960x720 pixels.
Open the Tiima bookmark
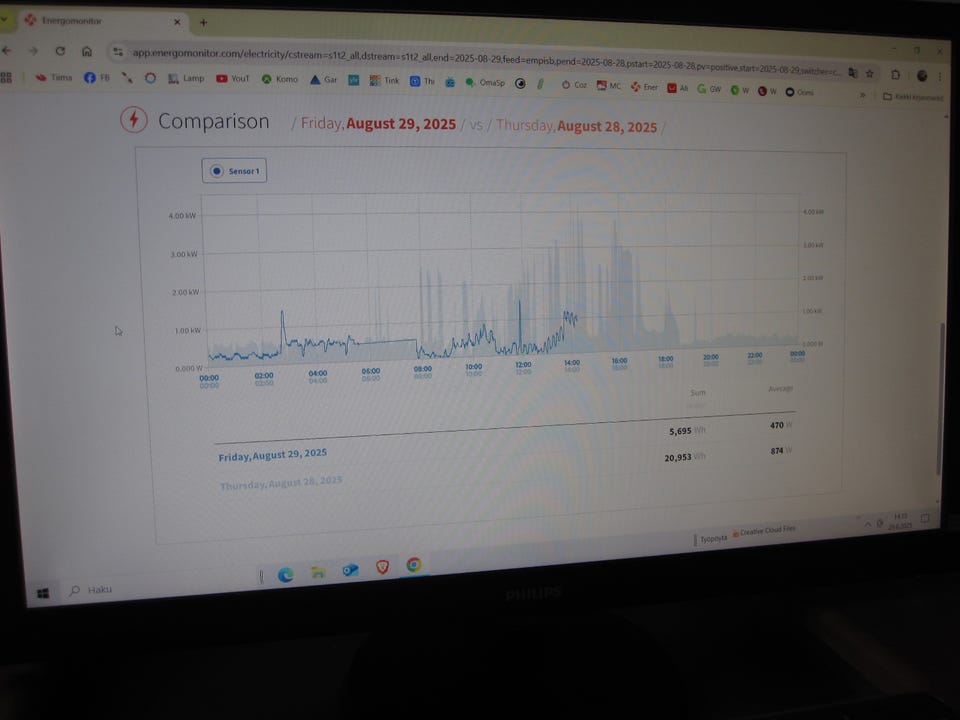[54, 77]
